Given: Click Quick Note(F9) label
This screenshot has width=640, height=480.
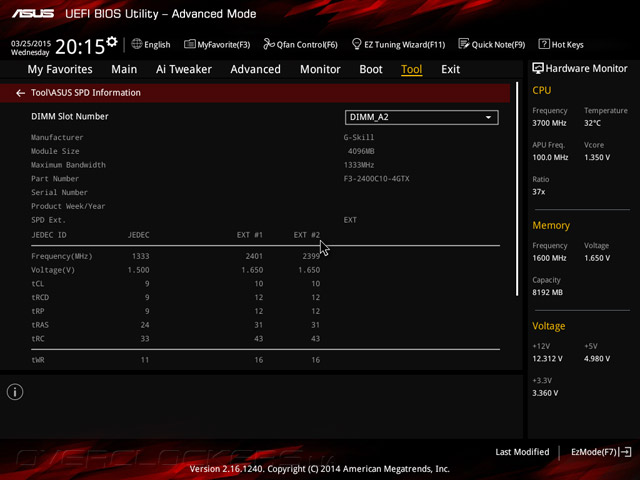Looking at the screenshot, I should coord(498,45).
